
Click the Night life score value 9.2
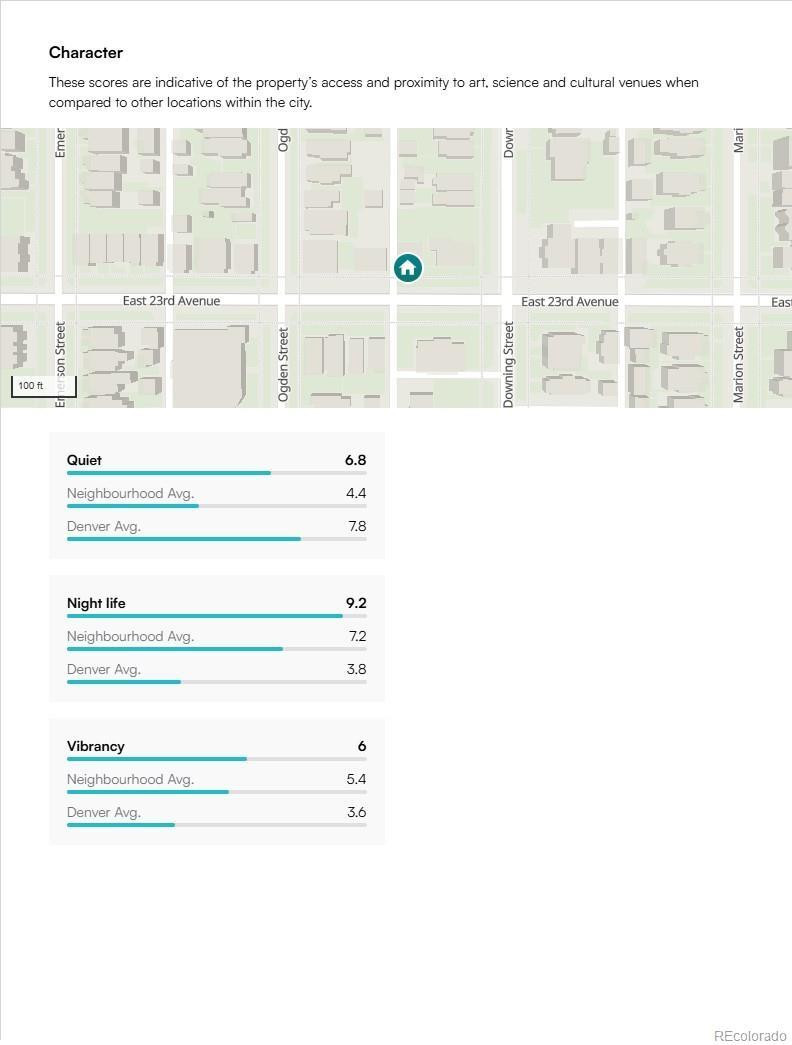tap(356, 603)
